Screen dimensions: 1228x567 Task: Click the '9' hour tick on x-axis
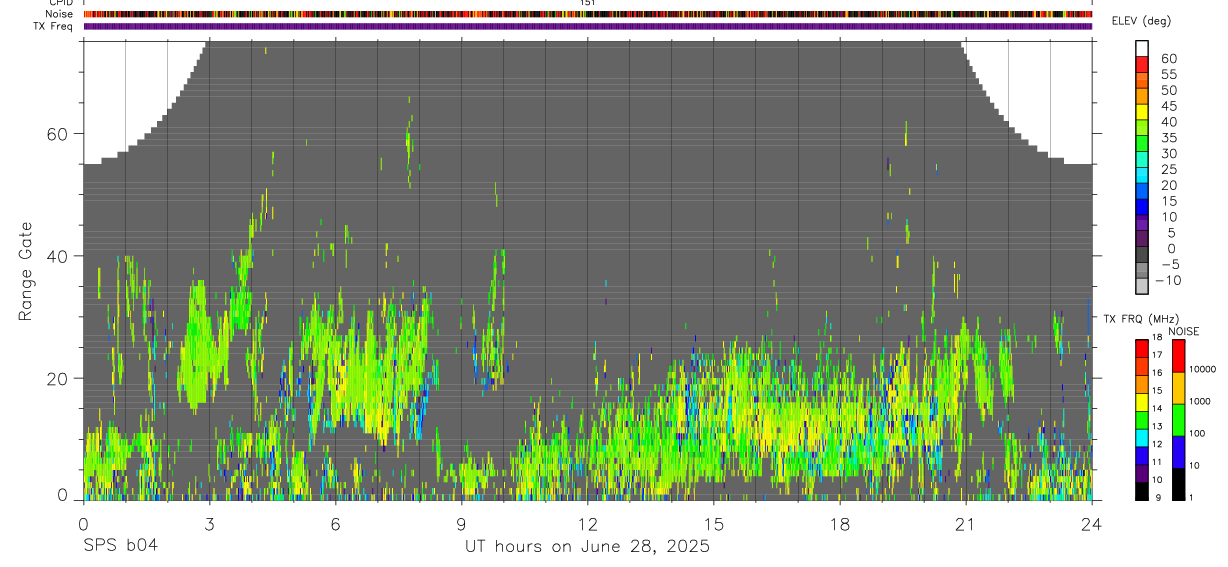click(x=461, y=524)
